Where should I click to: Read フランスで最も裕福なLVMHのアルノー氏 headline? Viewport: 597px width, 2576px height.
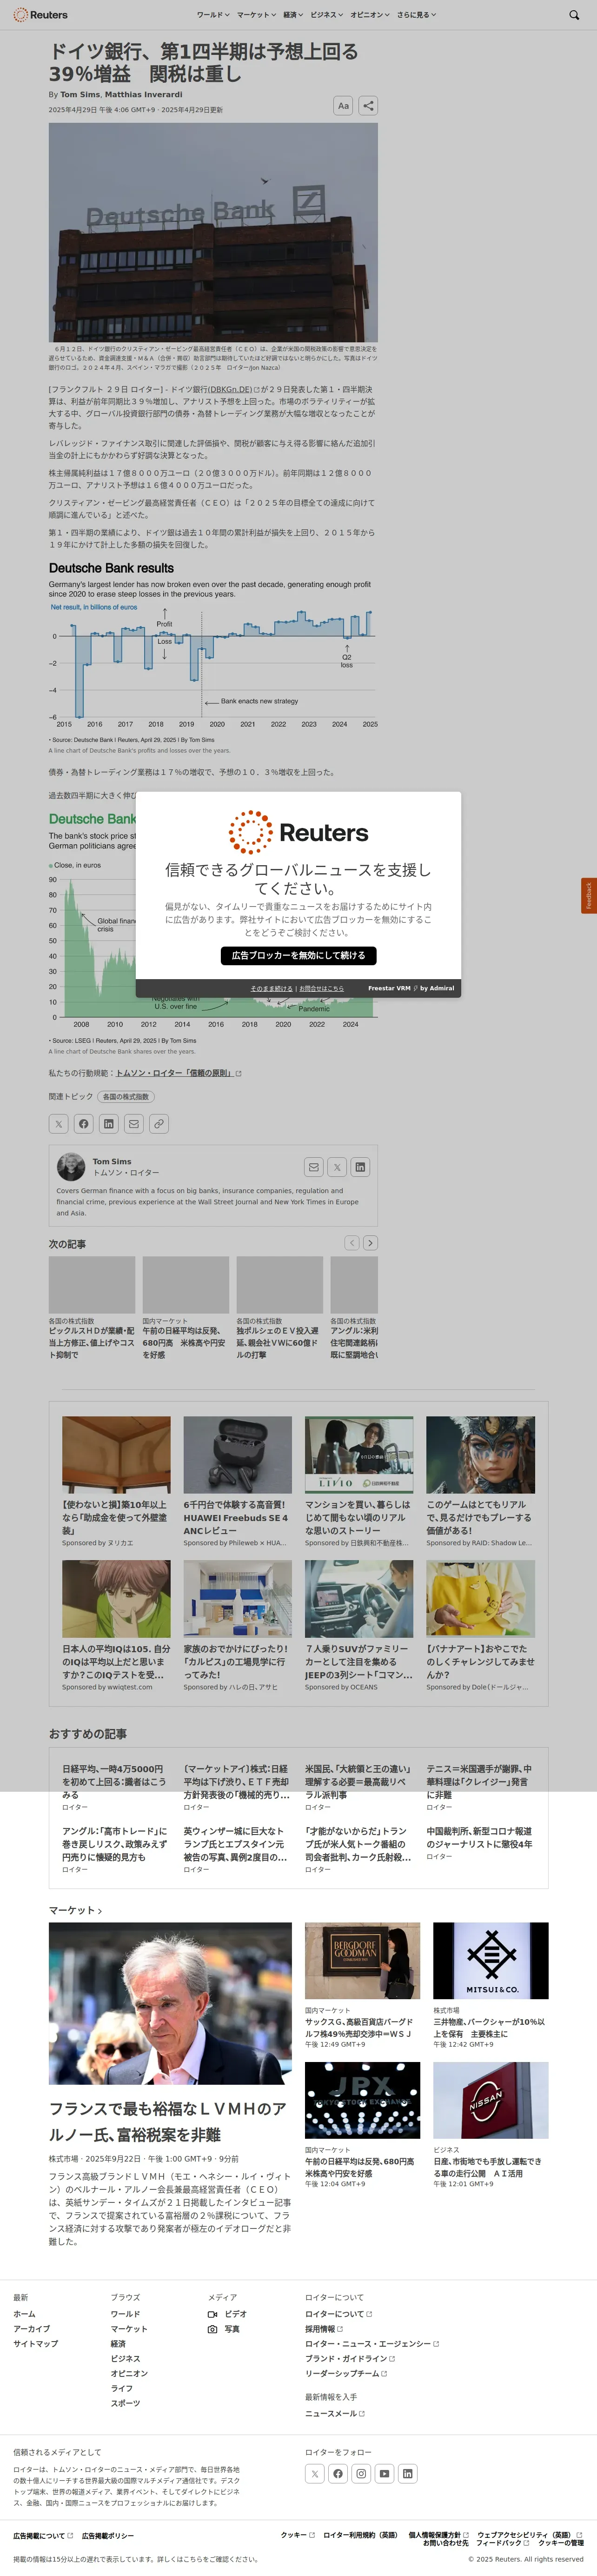coord(168,2121)
